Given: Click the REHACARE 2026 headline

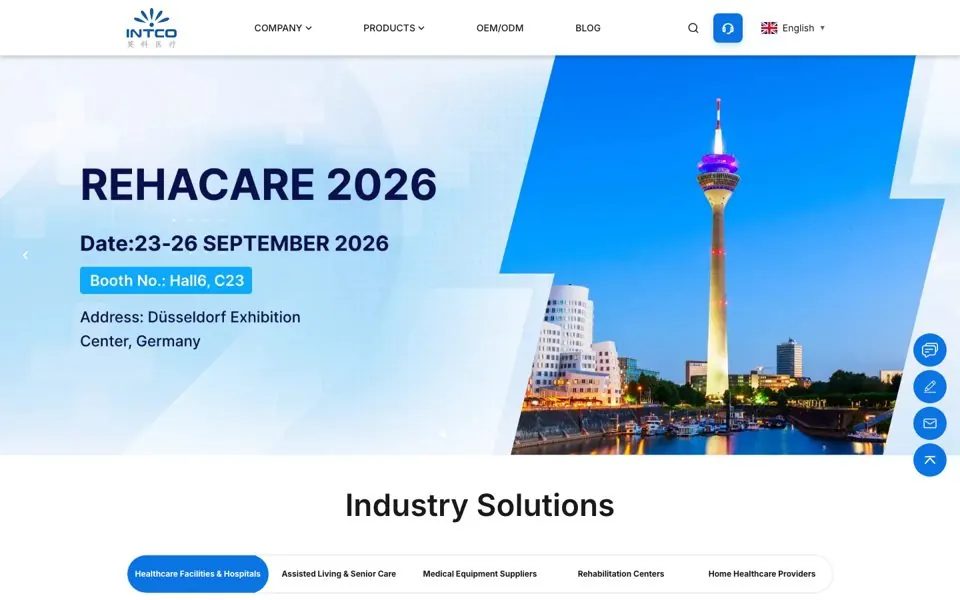Looking at the screenshot, I should [x=258, y=184].
